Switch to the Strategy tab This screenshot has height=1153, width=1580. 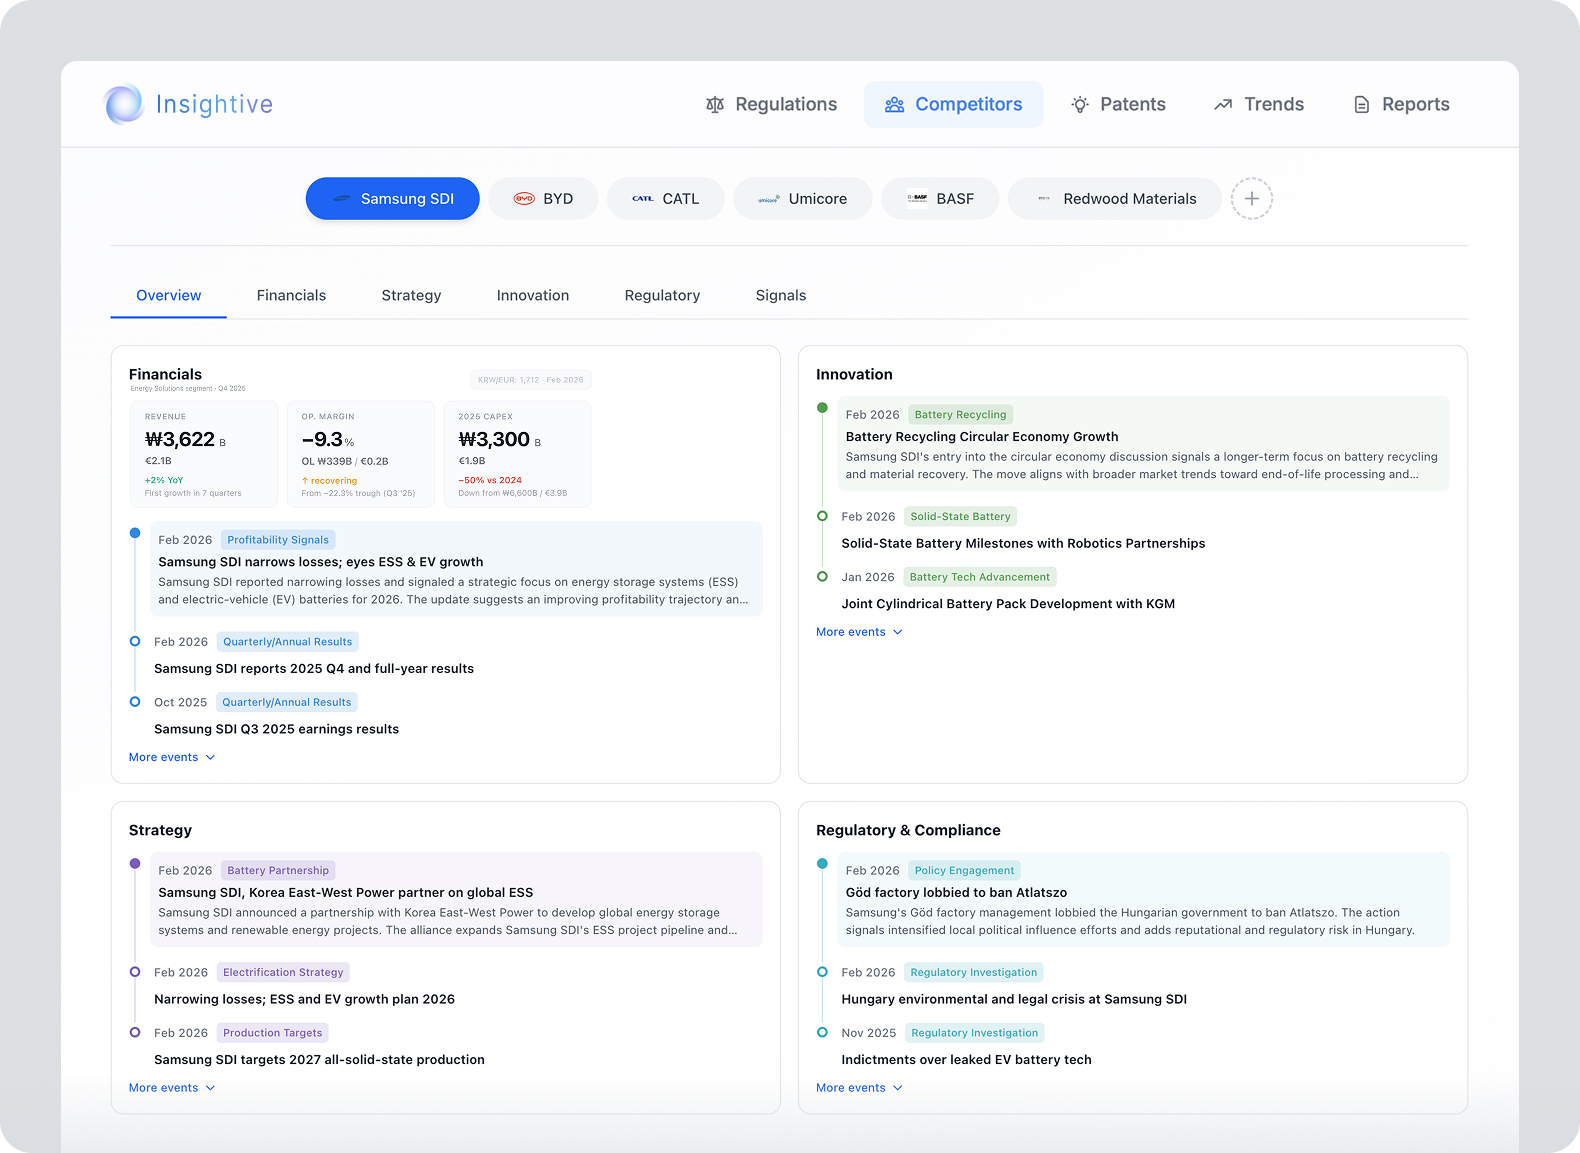[x=411, y=296]
